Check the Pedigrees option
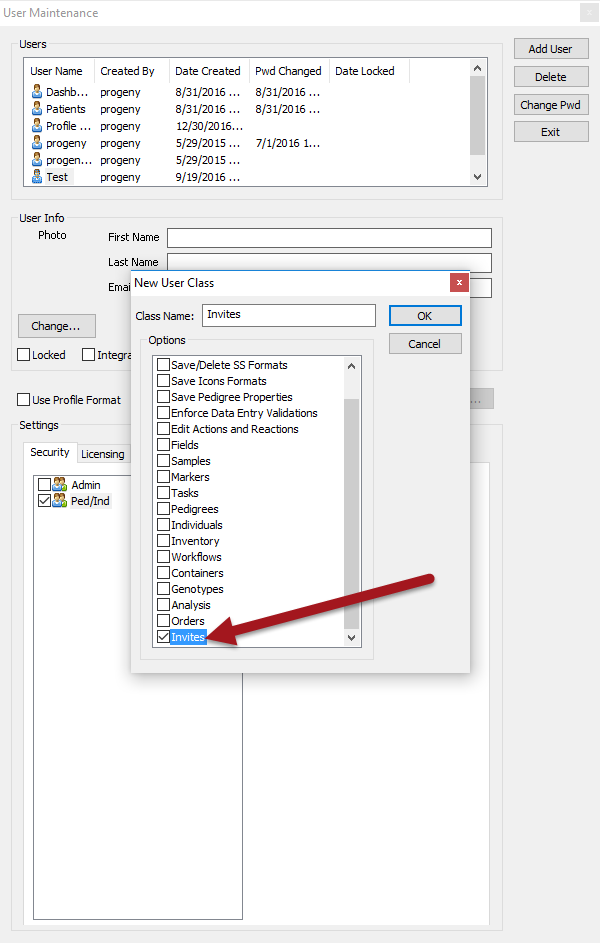 pyautogui.click(x=163, y=509)
